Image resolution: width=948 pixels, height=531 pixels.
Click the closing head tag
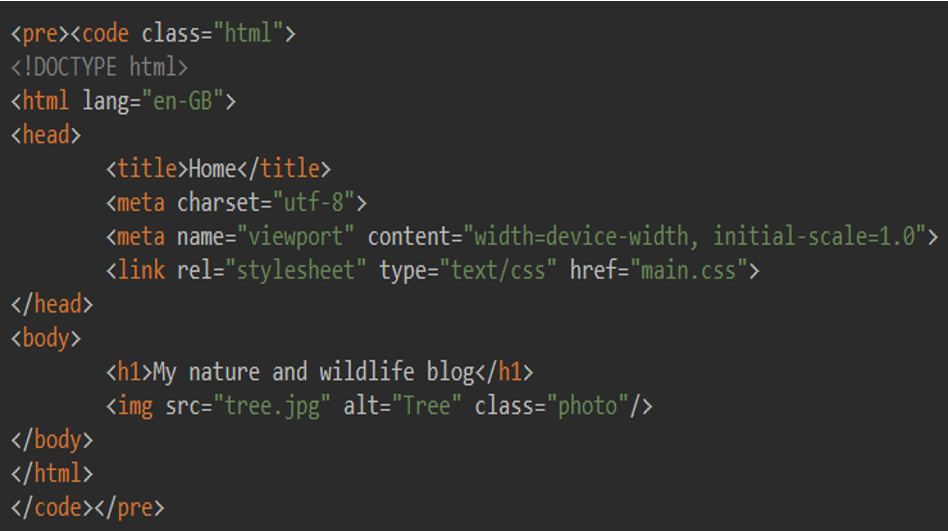(52, 304)
